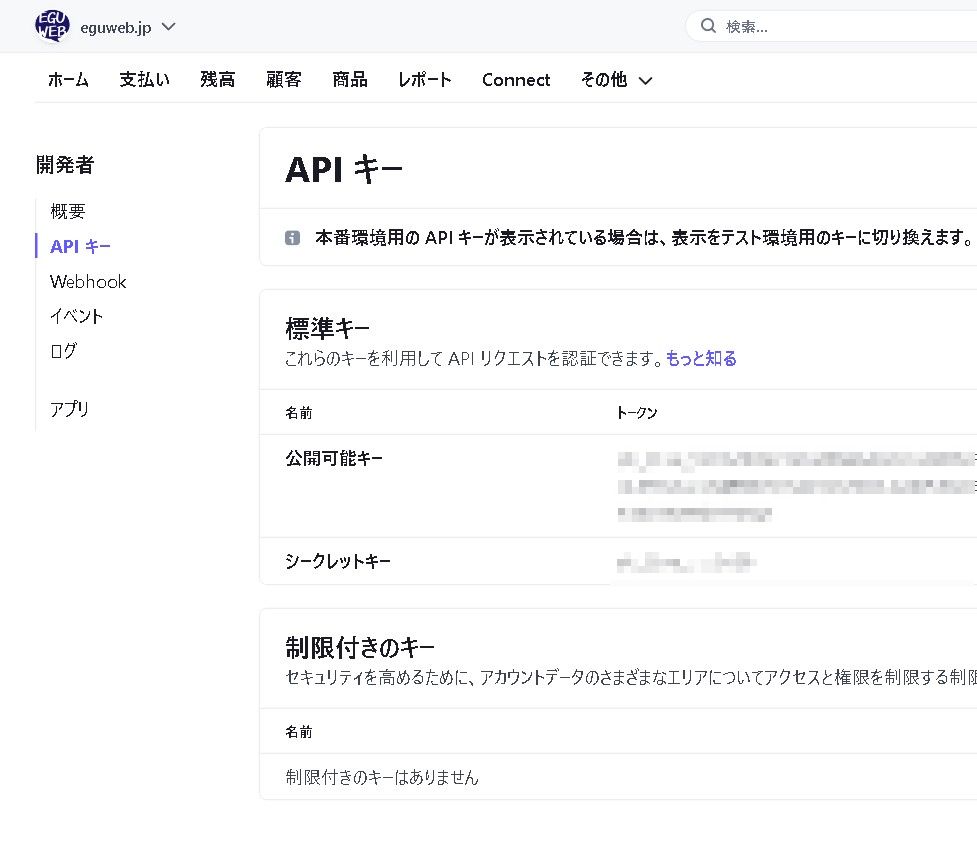Go to the ホーム tab
The height and width of the screenshot is (850, 977).
[x=68, y=80]
